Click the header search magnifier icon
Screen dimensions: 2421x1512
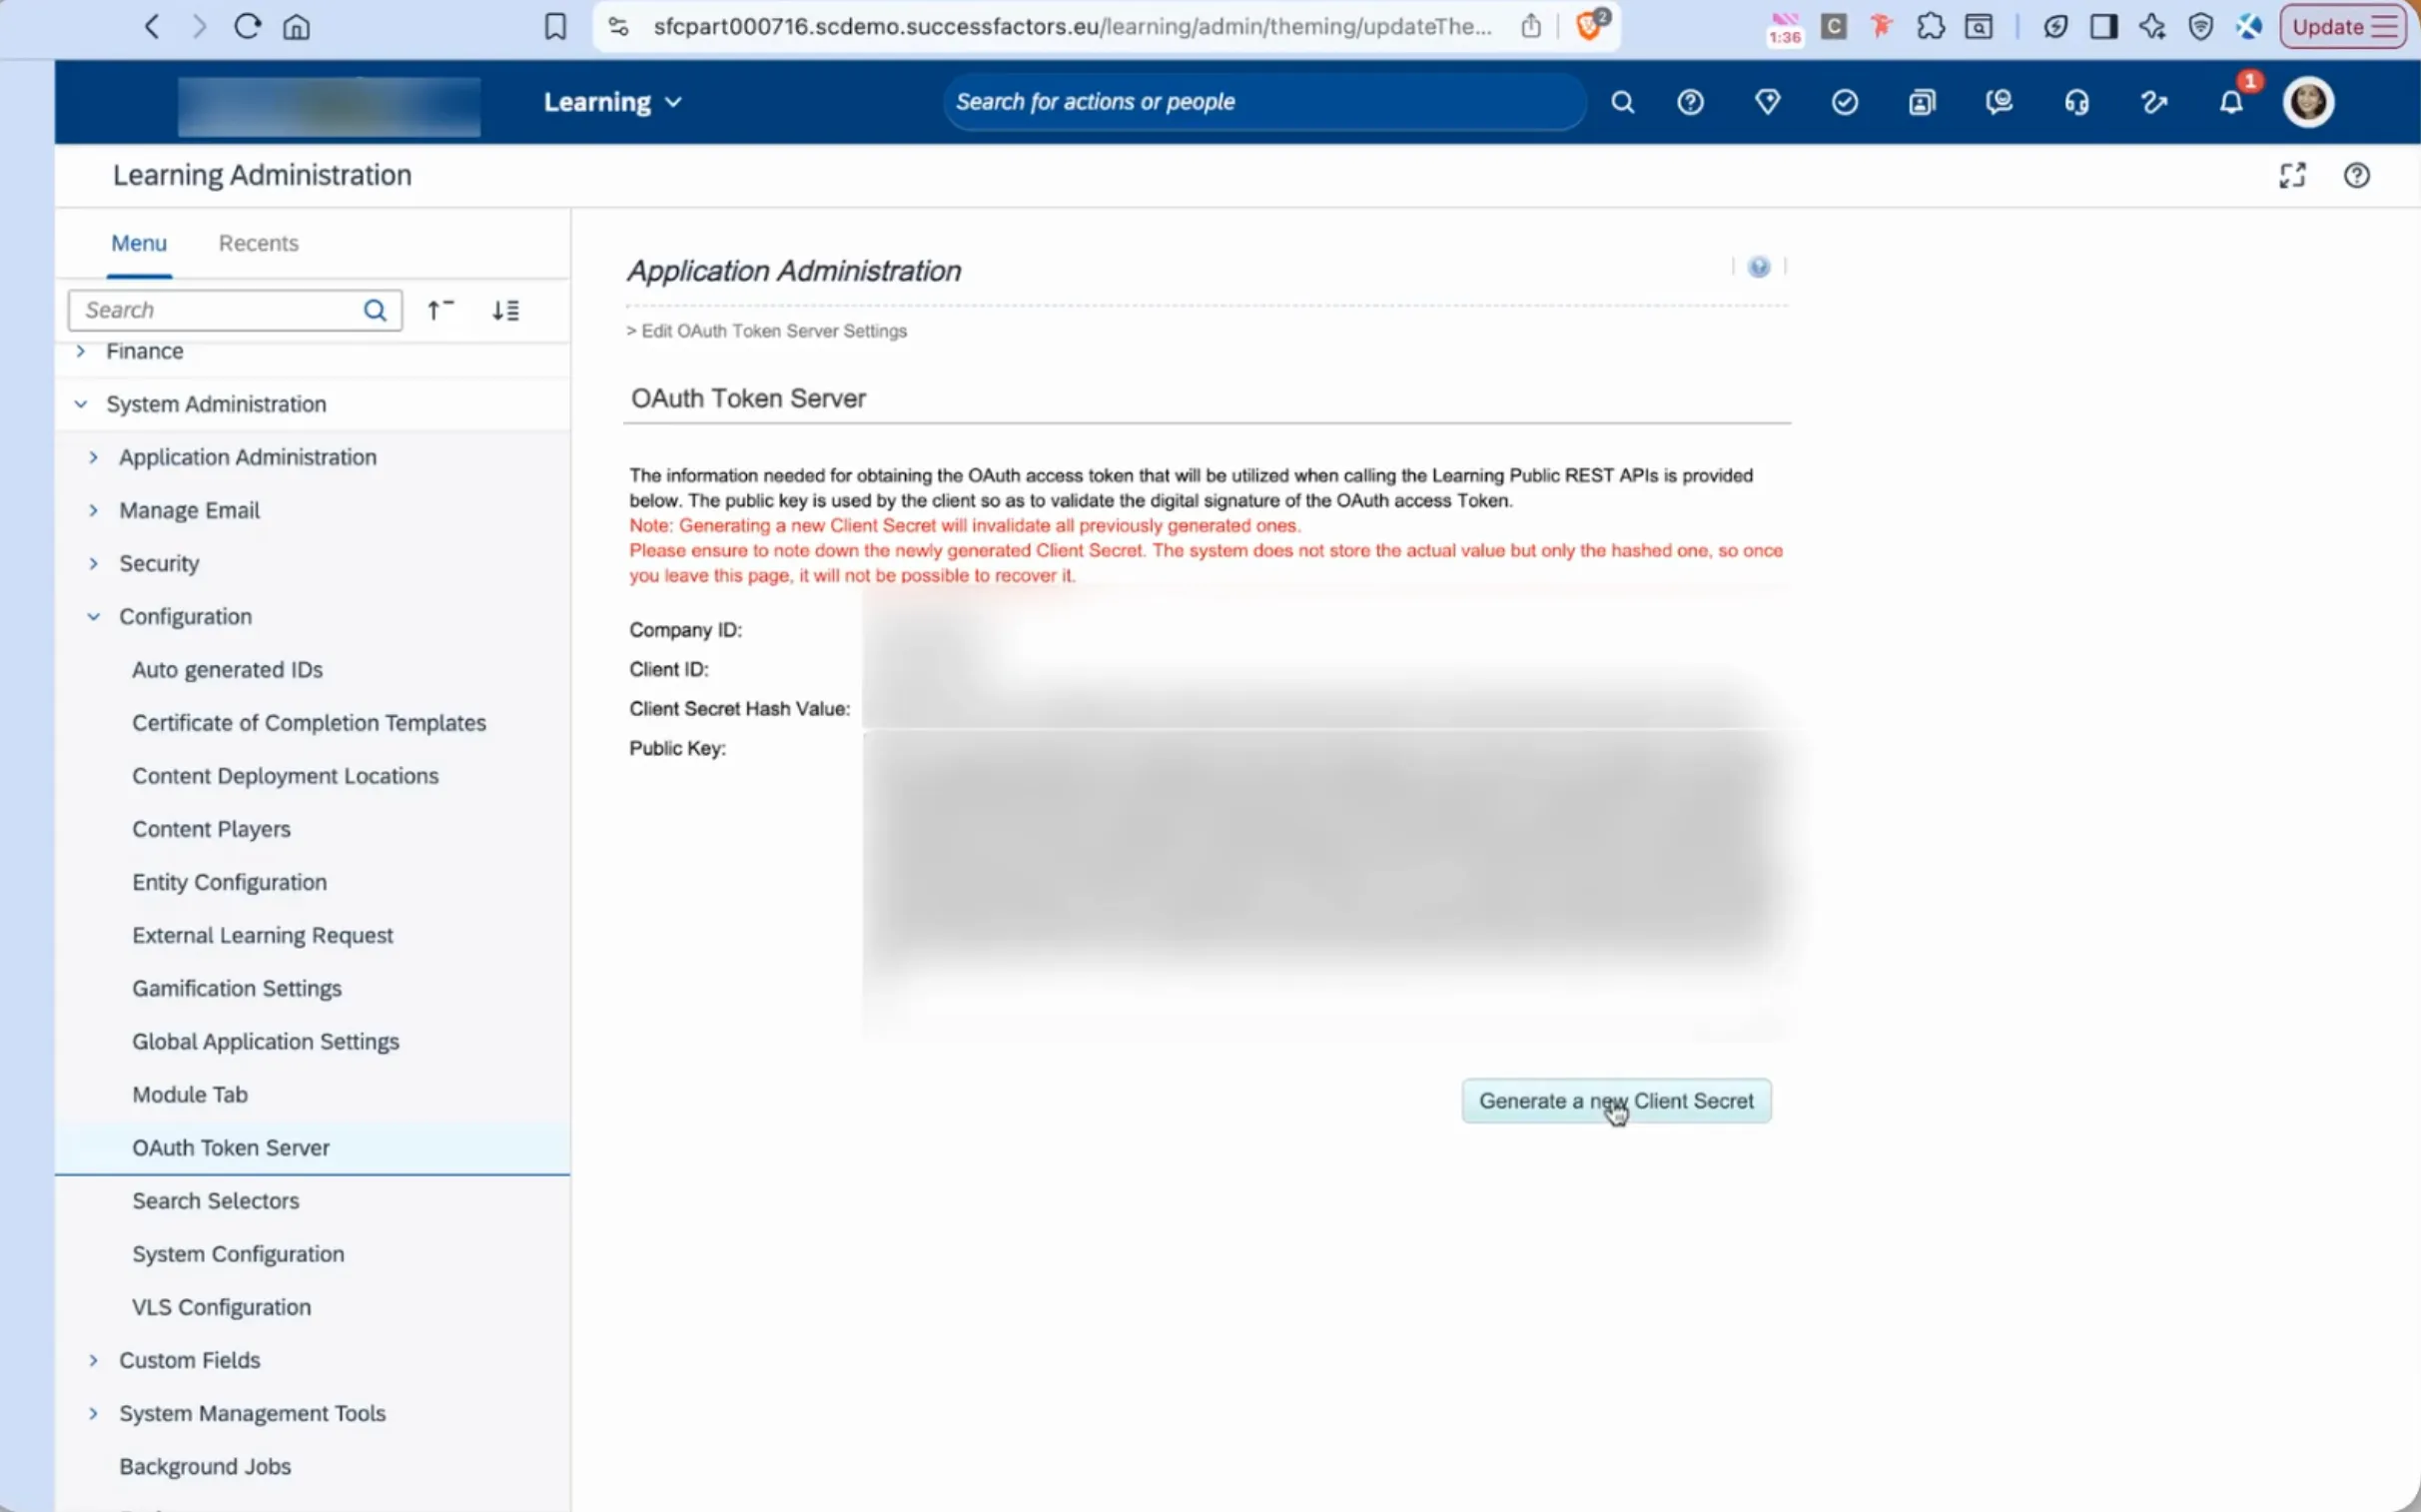[x=1622, y=102]
